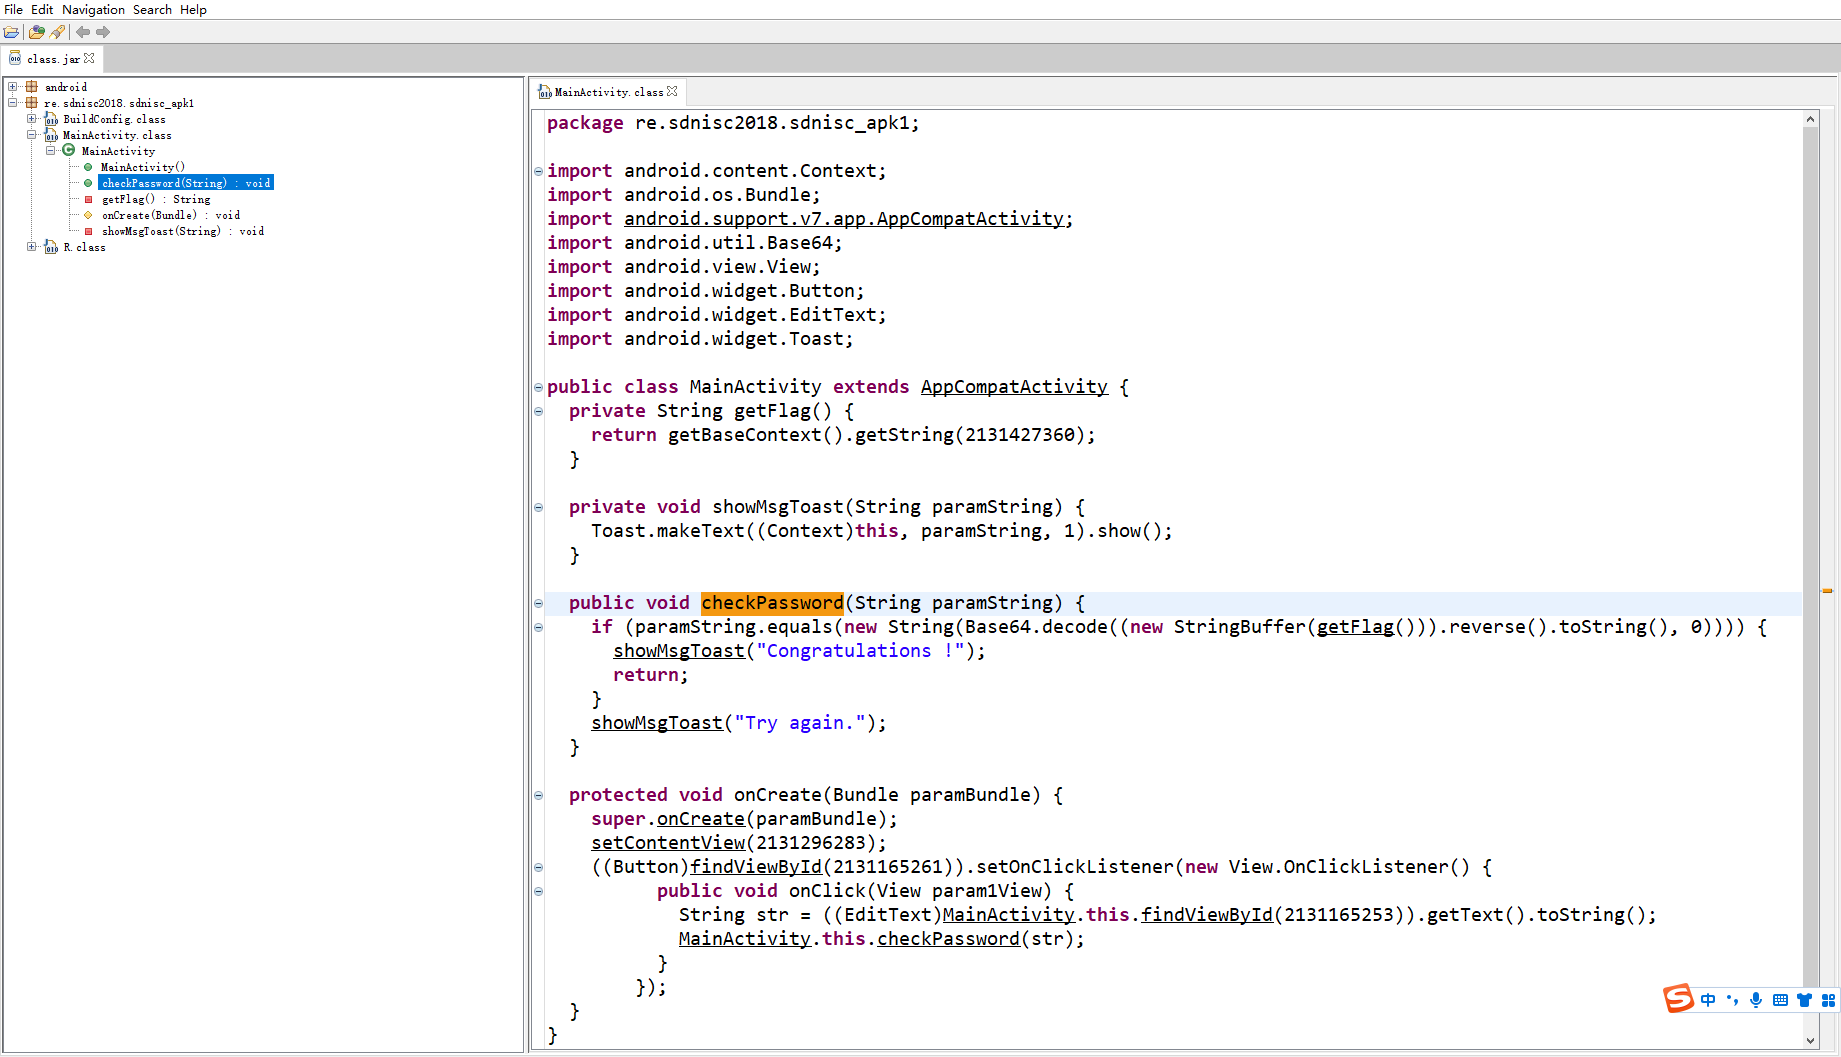Switch to the class.jar tab
The width and height of the screenshot is (1841, 1057).
(52, 59)
